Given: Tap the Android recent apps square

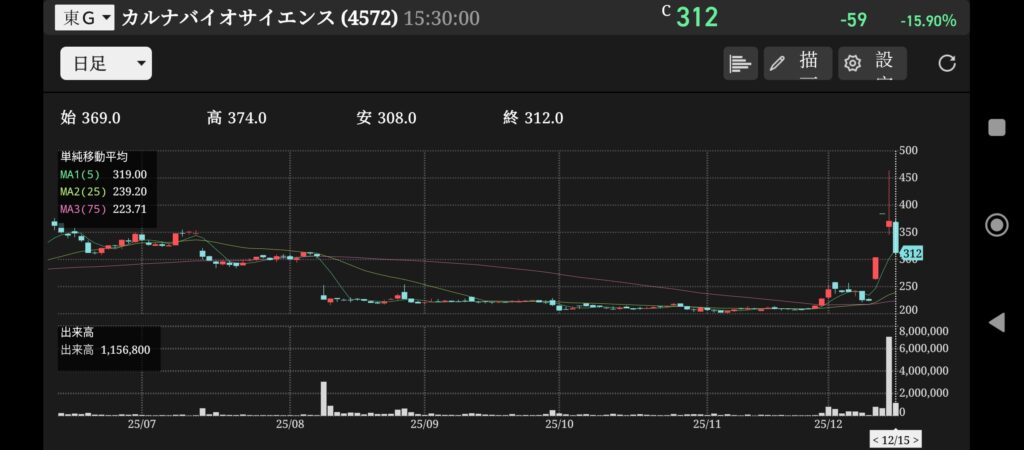Looking at the screenshot, I should click(996, 127).
